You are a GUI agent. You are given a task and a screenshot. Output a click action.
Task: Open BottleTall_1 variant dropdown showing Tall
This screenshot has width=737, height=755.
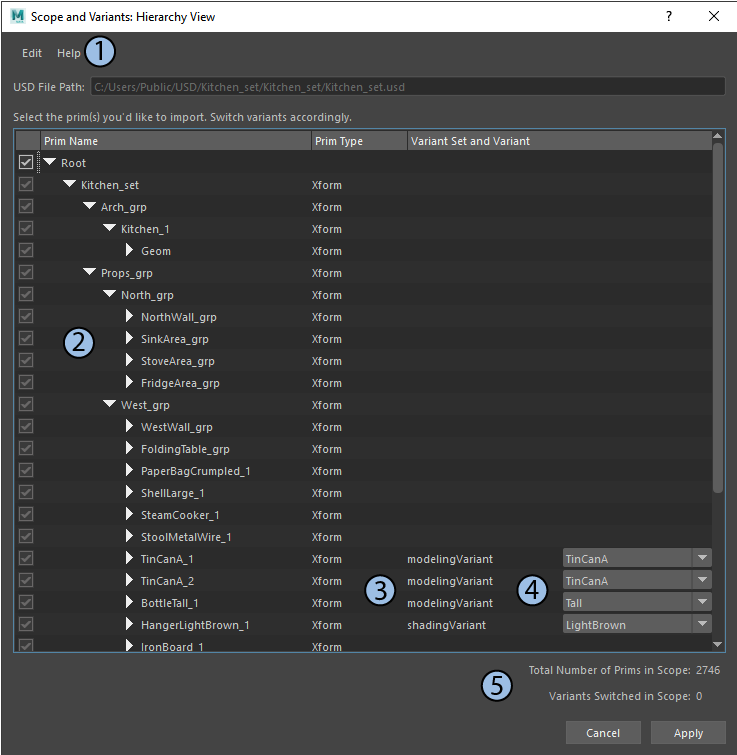[637, 603]
